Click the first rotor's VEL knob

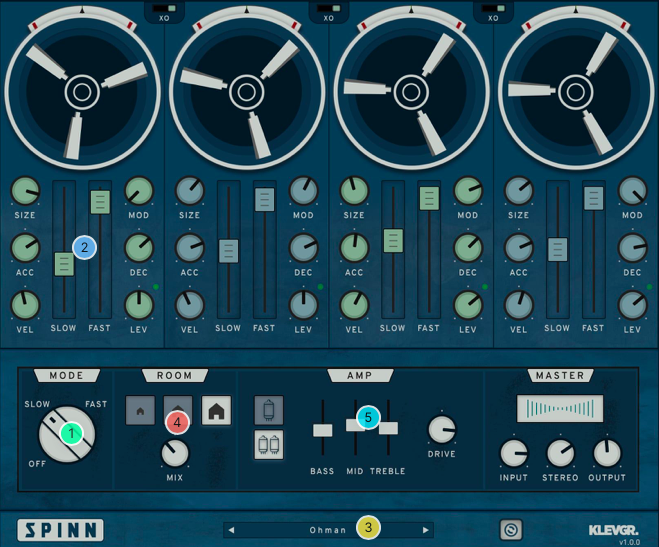coord(25,305)
